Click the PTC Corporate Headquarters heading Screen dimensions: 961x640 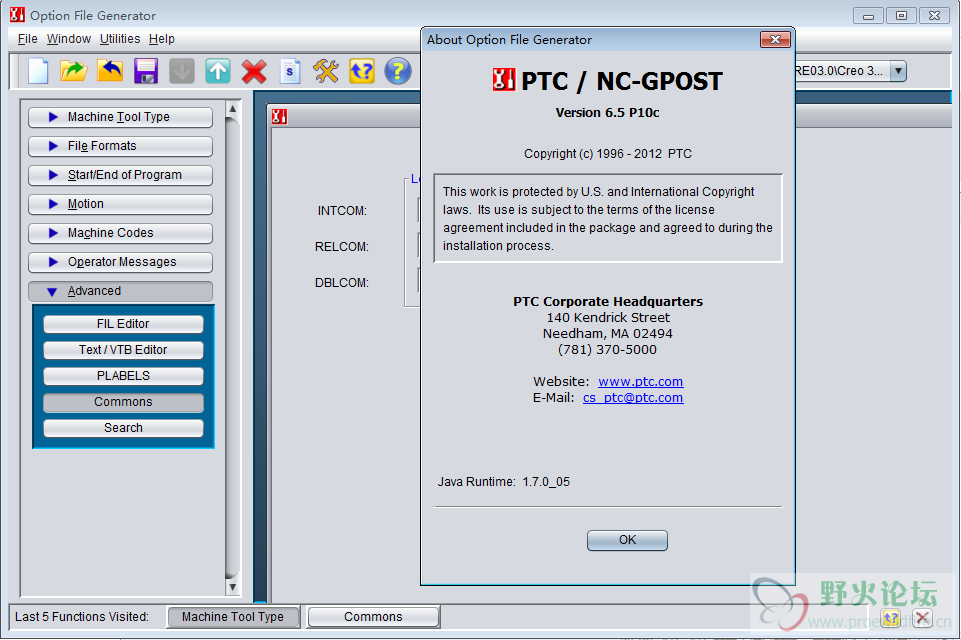(x=608, y=302)
